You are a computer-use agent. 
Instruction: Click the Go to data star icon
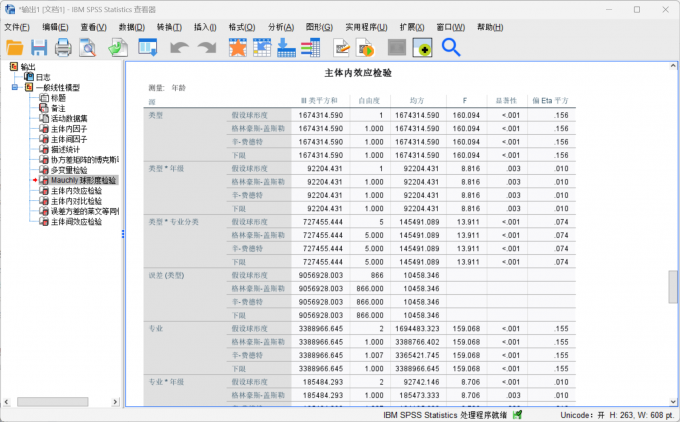coord(238,48)
